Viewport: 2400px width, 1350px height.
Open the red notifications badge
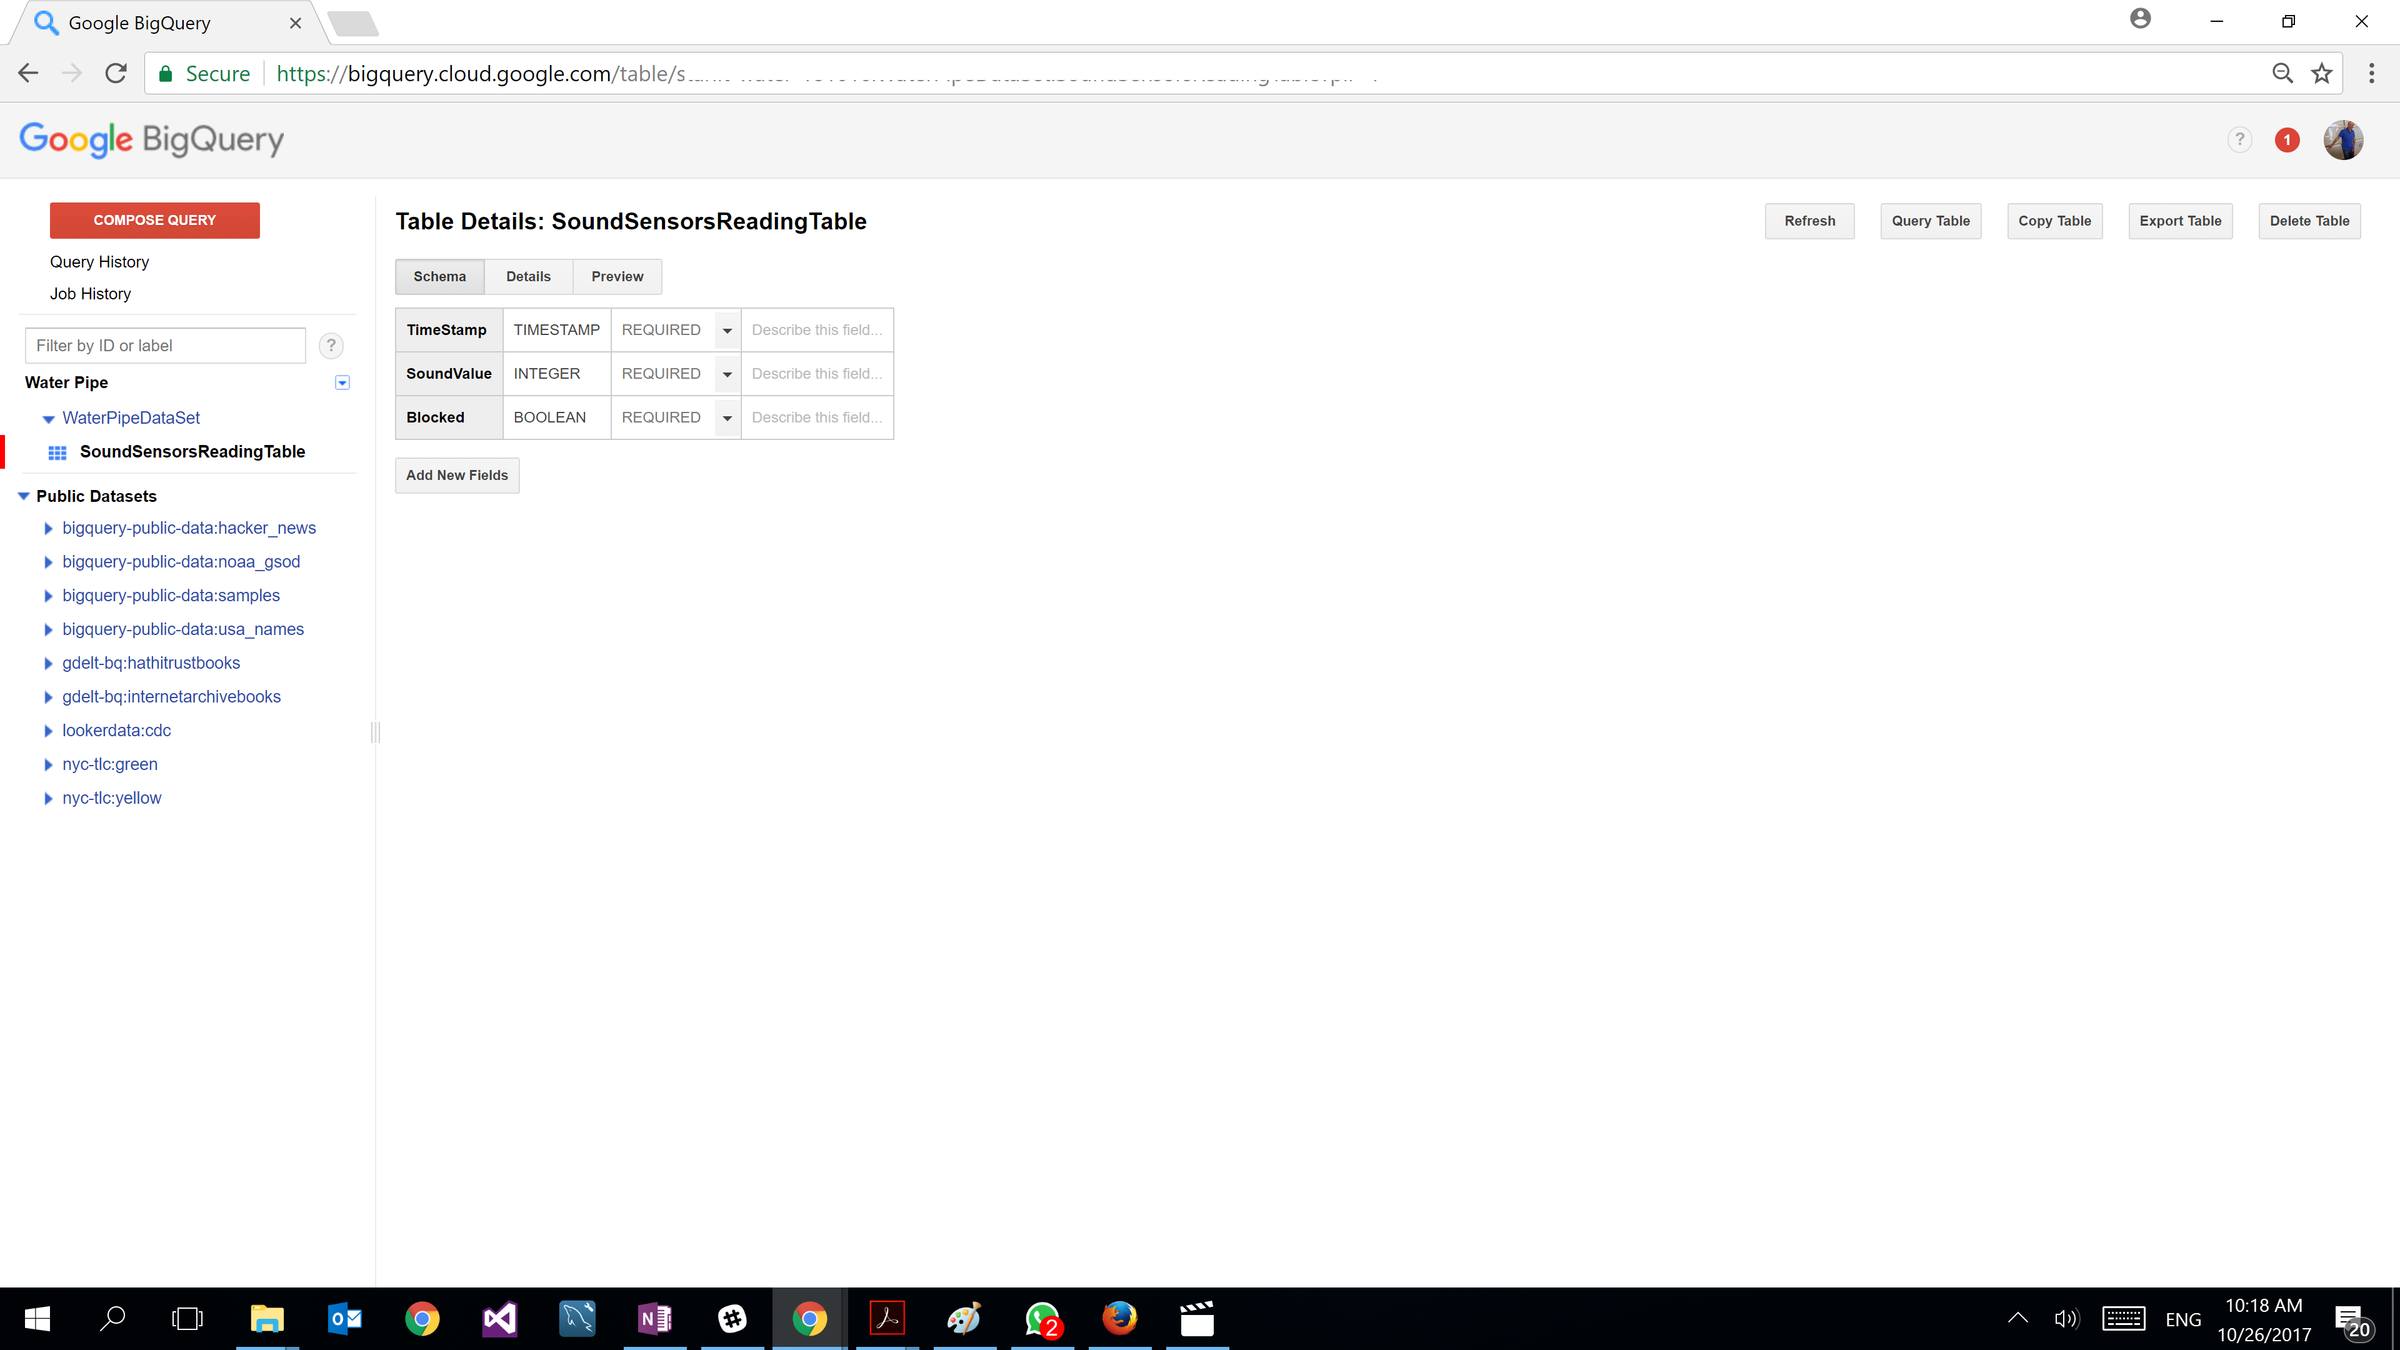pos(2287,140)
